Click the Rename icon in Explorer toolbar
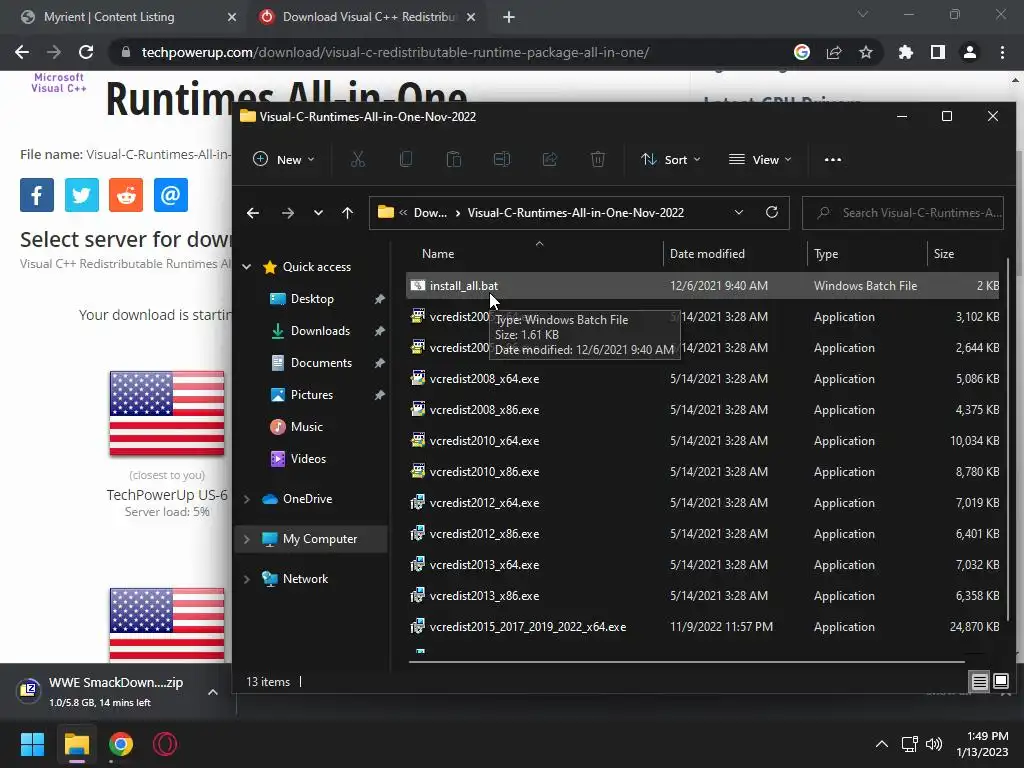 [502, 159]
